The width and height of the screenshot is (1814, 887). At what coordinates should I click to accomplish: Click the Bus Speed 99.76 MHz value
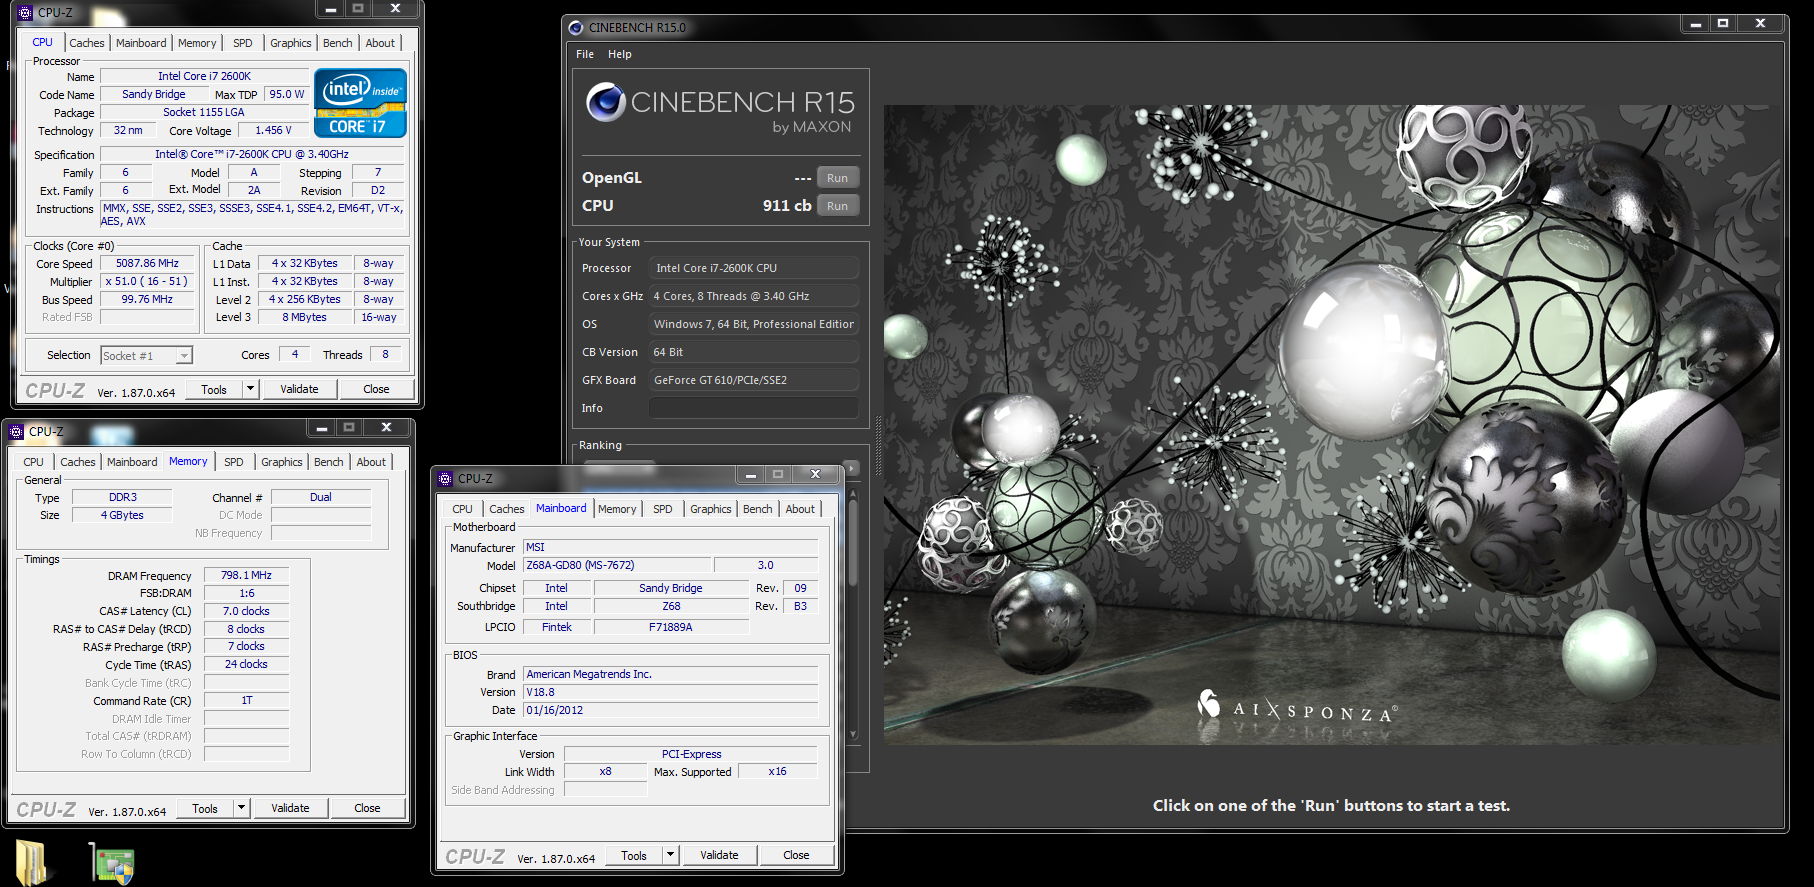[147, 300]
